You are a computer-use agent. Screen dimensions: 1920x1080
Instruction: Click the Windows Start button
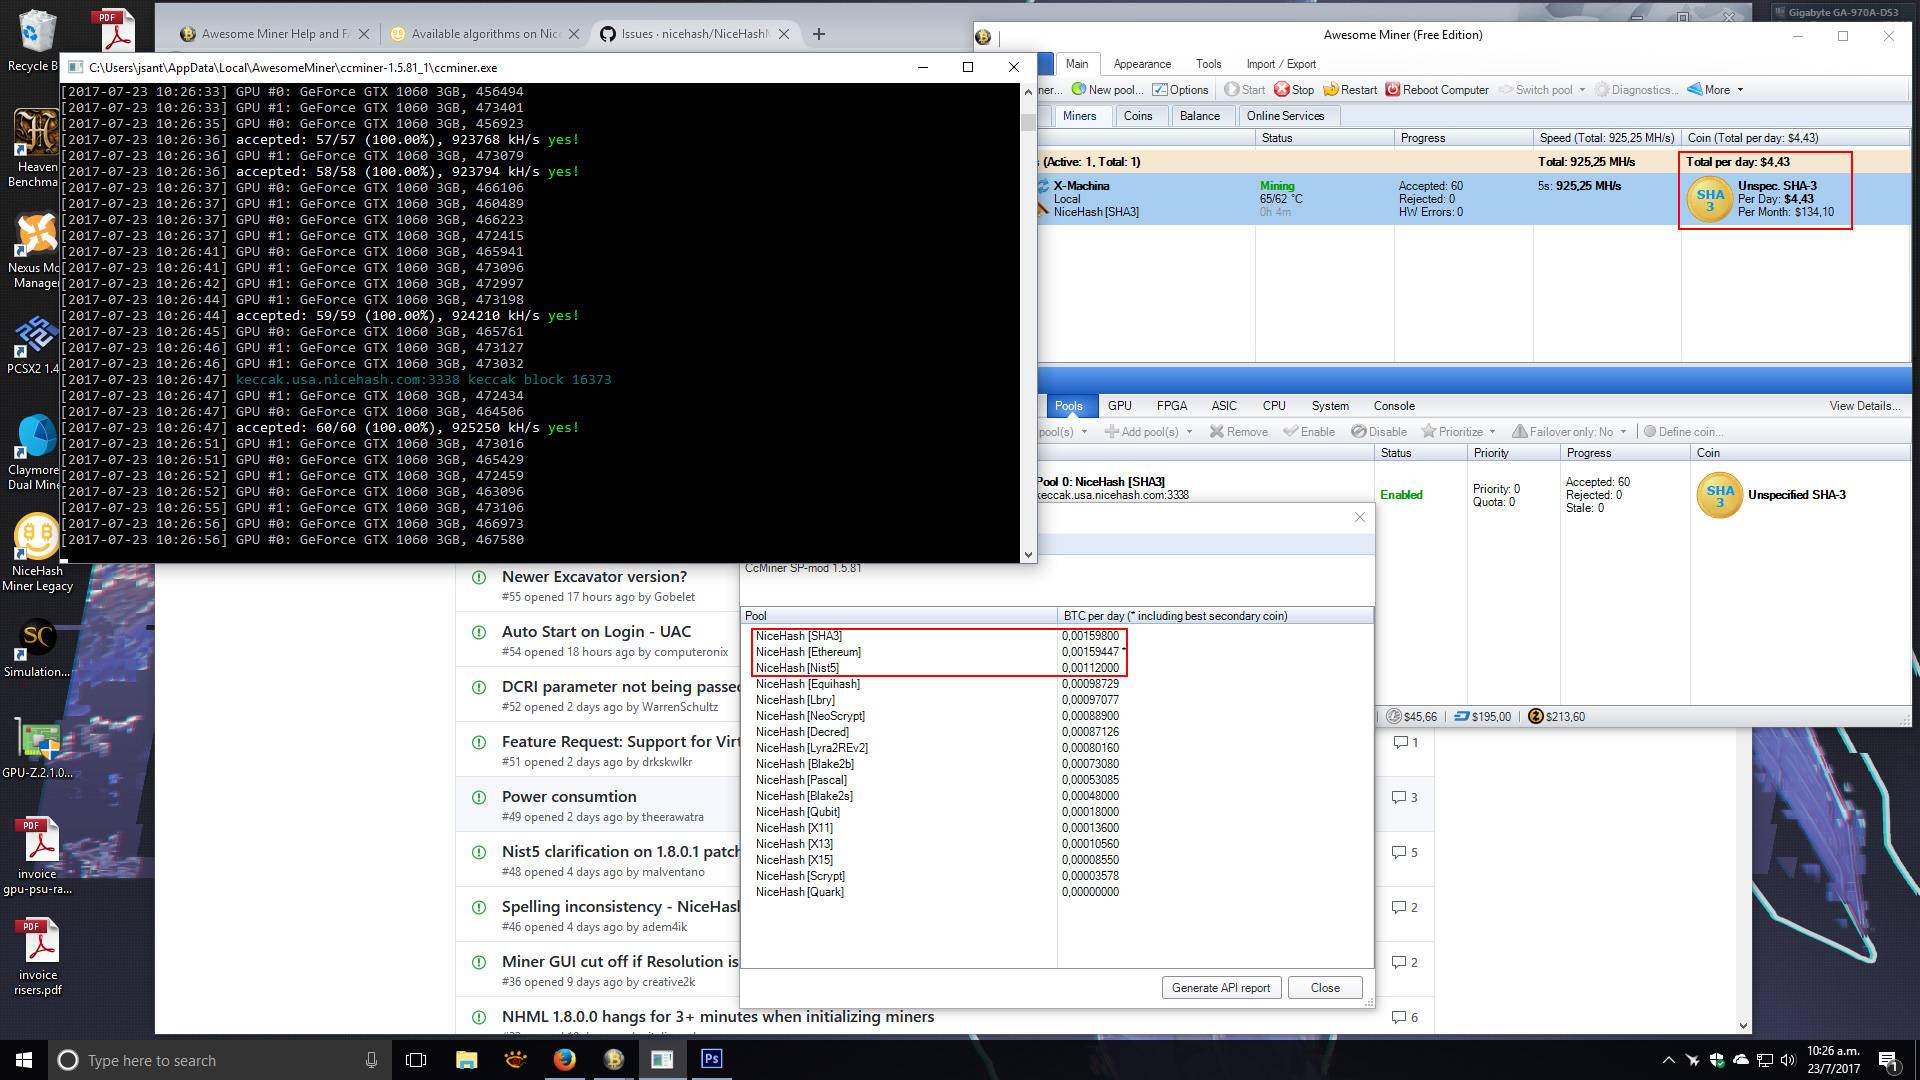tap(24, 1060)
